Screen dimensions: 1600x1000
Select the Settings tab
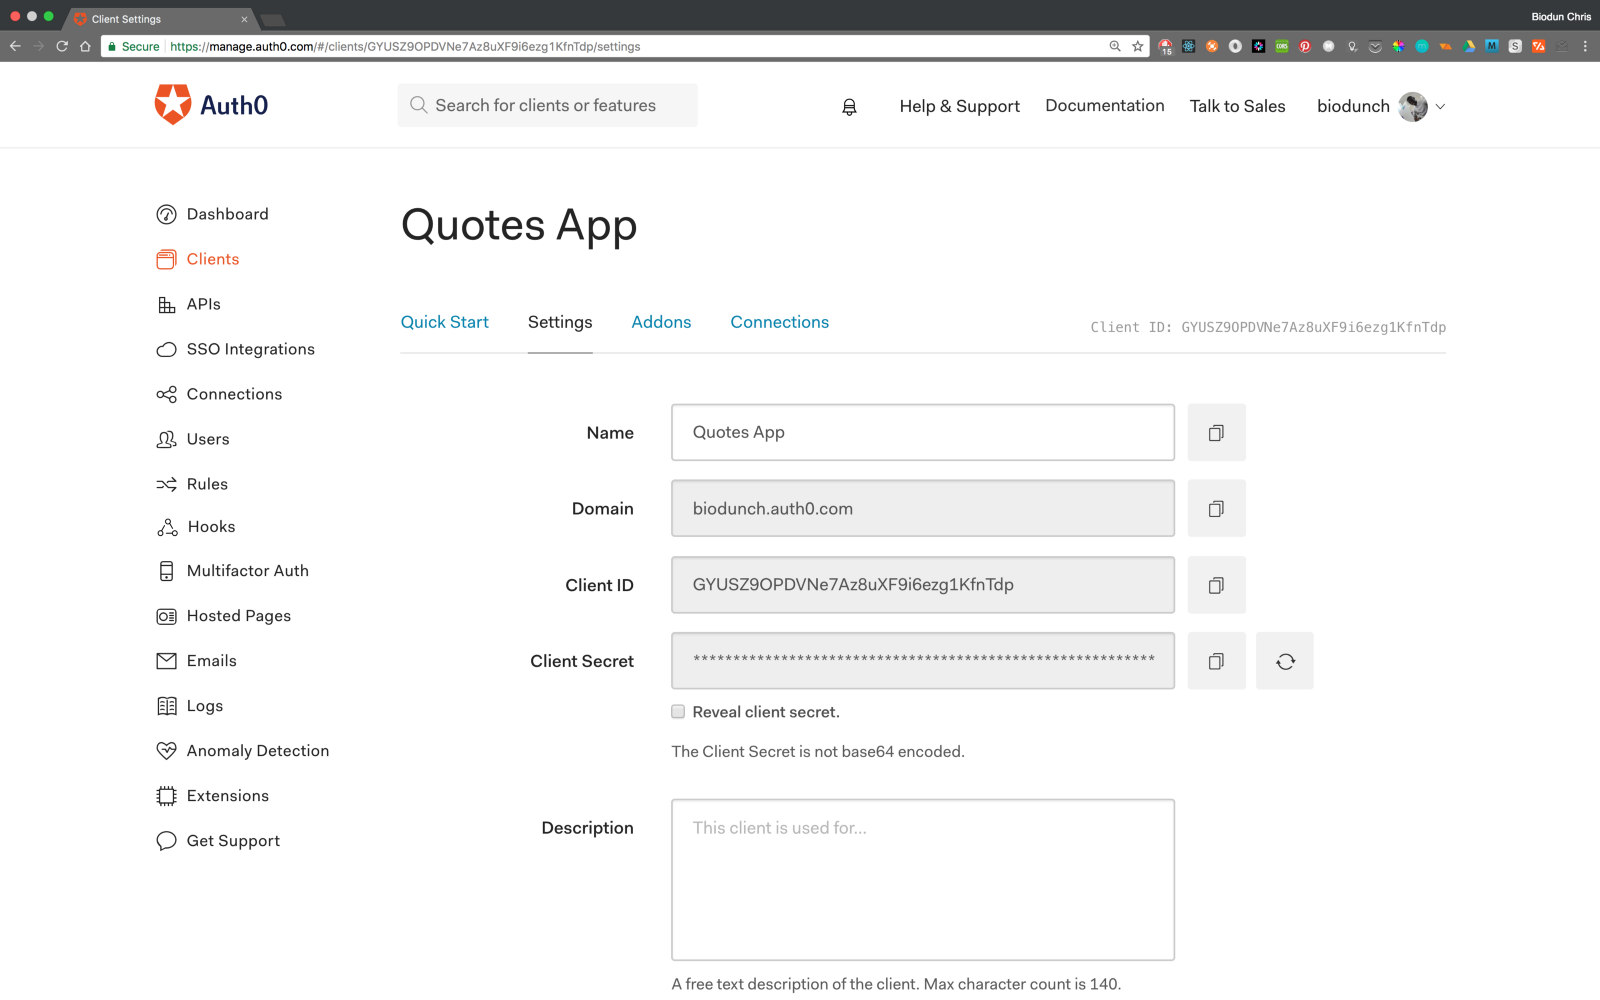pos(560,322)
